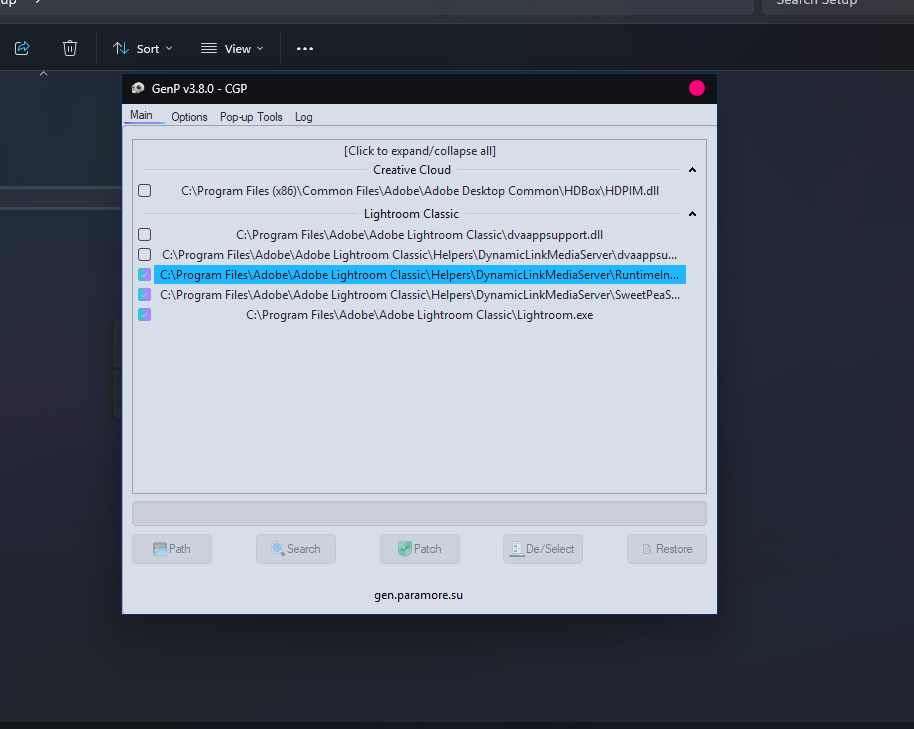Image resolution: width=914 pixels, height=729 pixels.
Task: Select the Lightroom Classic\dvaappsupport.dll path row
Action: (x=420, y=235)
